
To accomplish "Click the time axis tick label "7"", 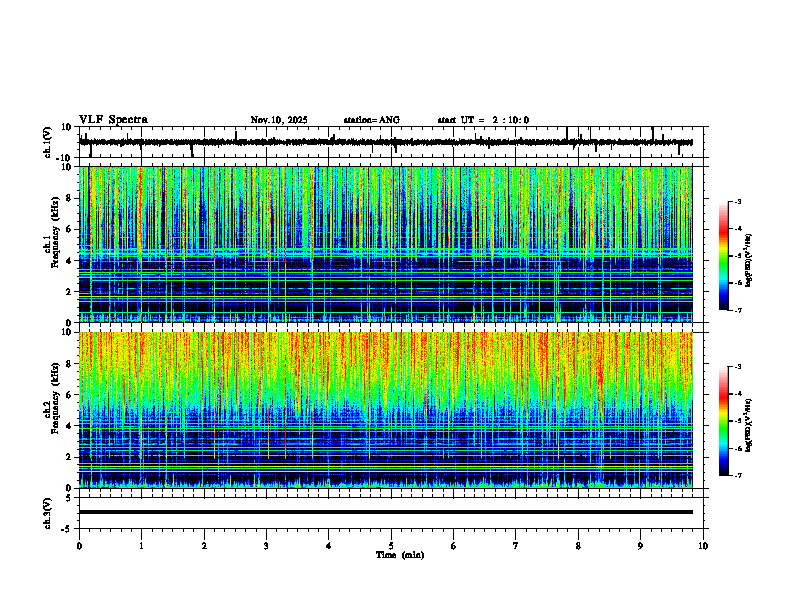I will pyautogui.click(x=516, y=546).
